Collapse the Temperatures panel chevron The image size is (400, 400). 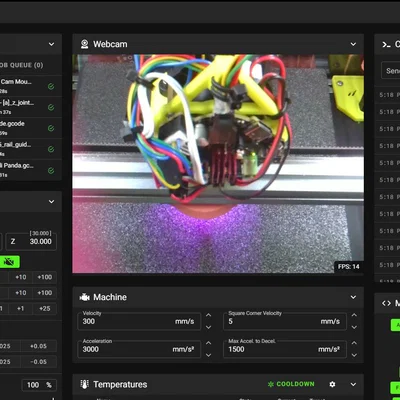pos(353,384)
